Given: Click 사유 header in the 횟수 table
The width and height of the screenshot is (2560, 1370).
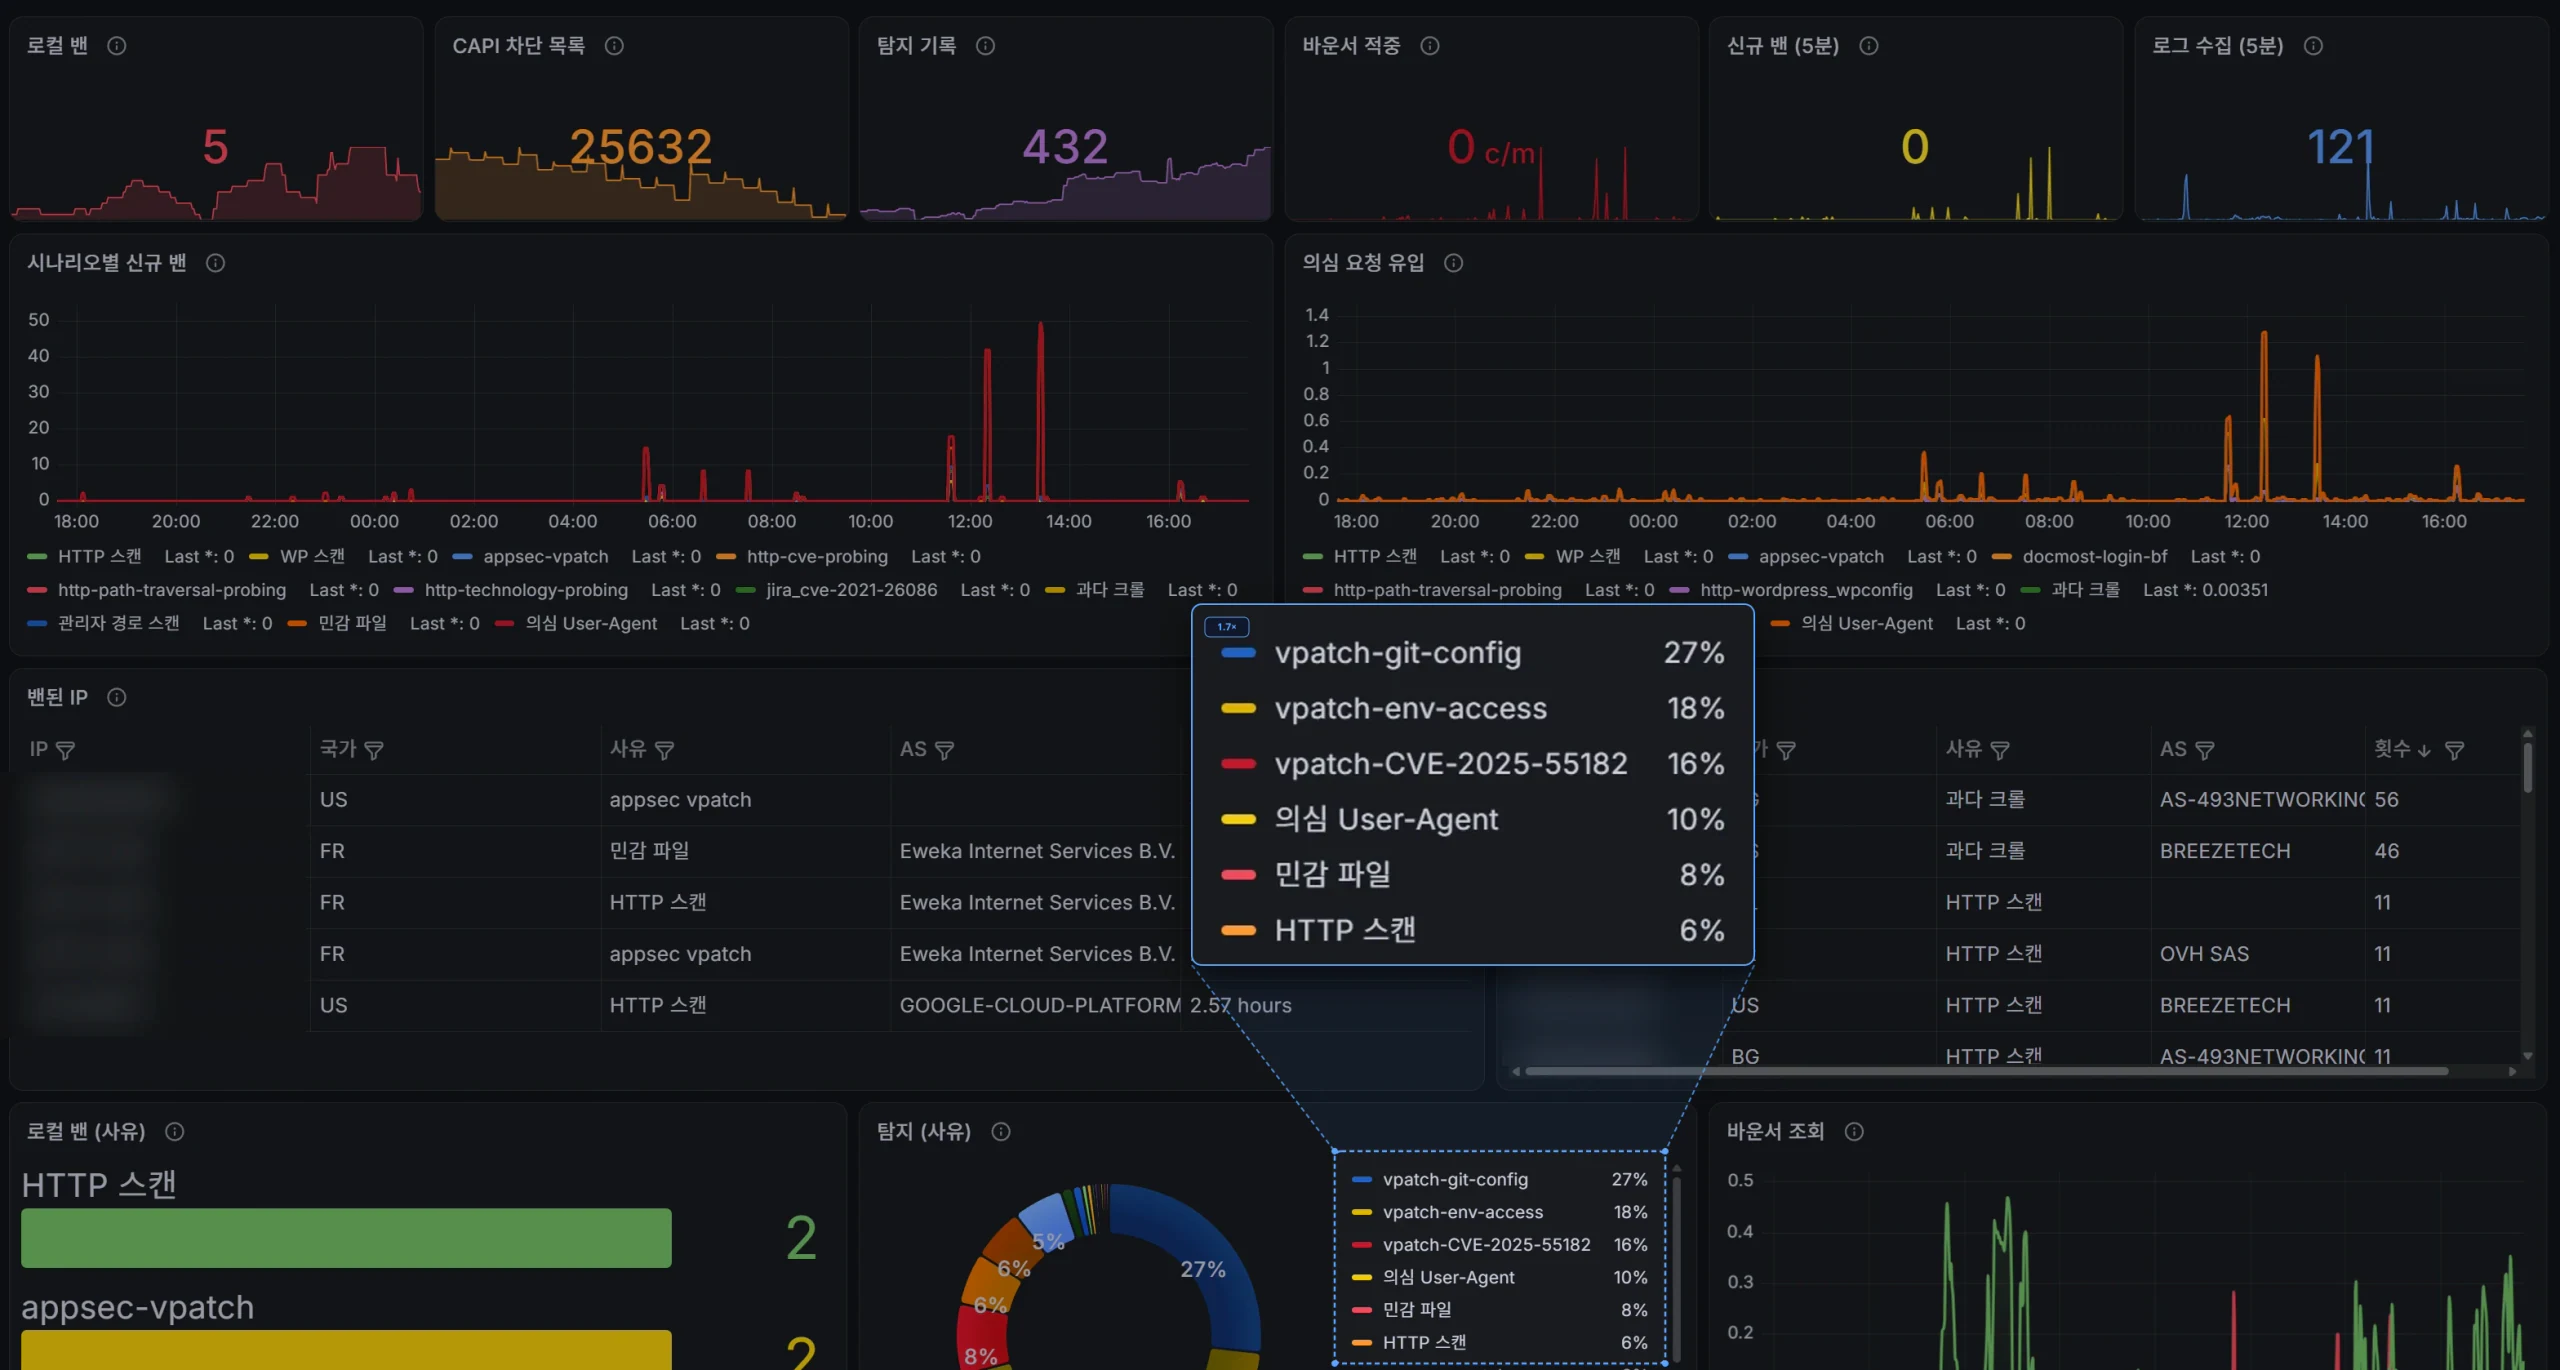Looking at the screenshot, I should pos(1963,749).
